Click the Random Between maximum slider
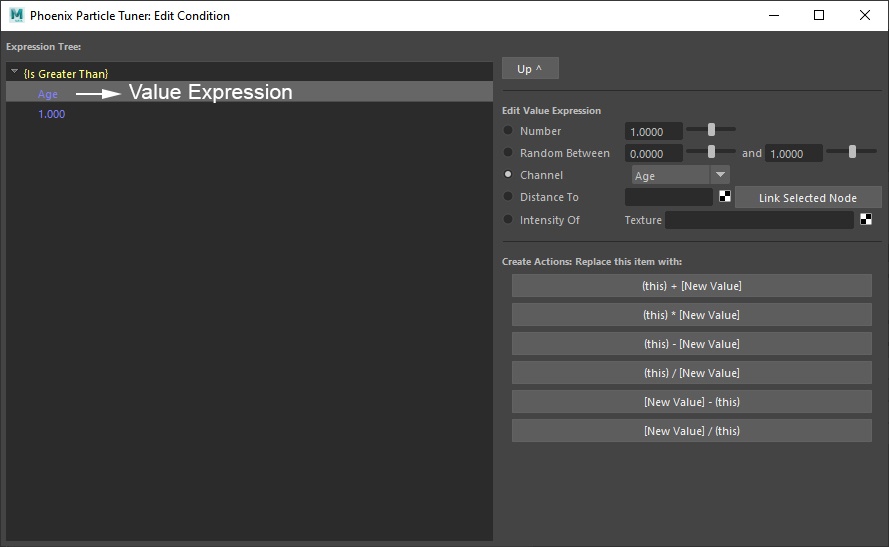The width and height of the screenshot is (889, 547). 852,151
